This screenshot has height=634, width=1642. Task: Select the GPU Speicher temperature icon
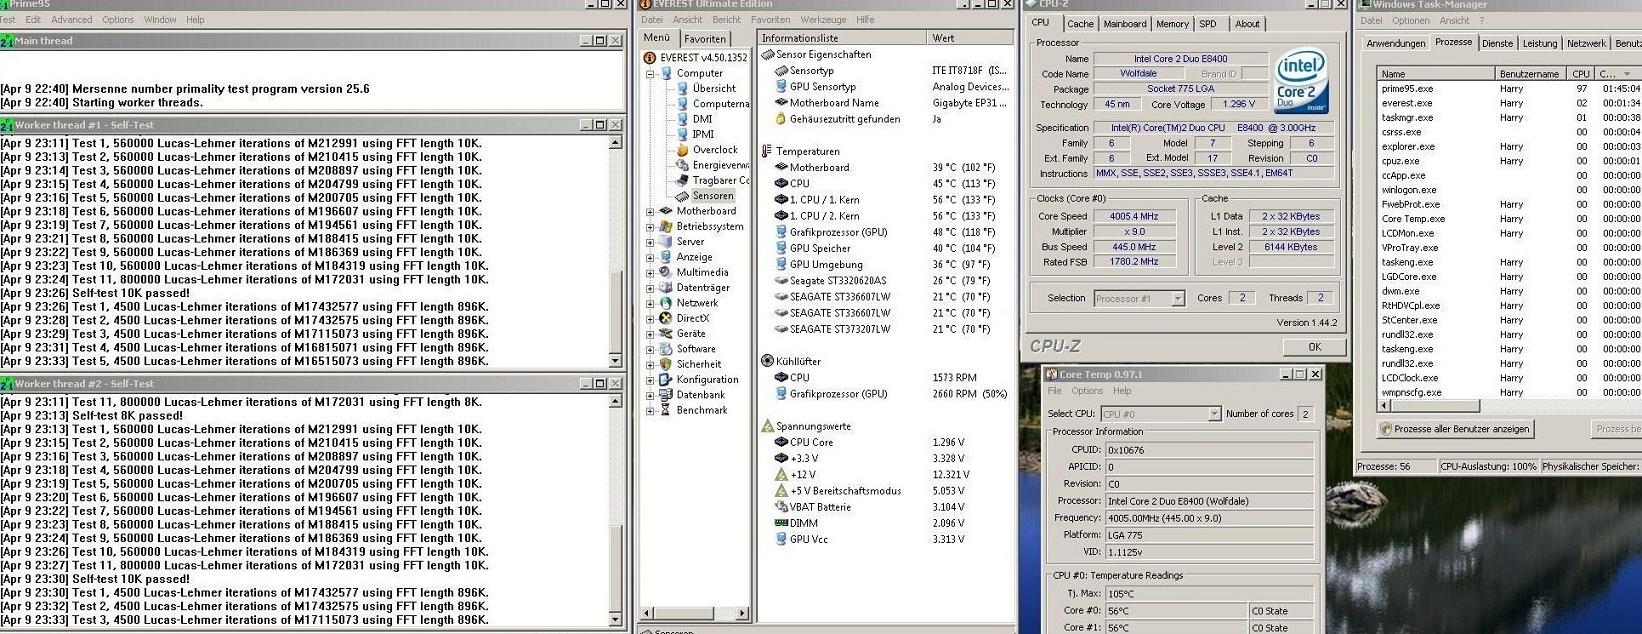pos(781,248)
